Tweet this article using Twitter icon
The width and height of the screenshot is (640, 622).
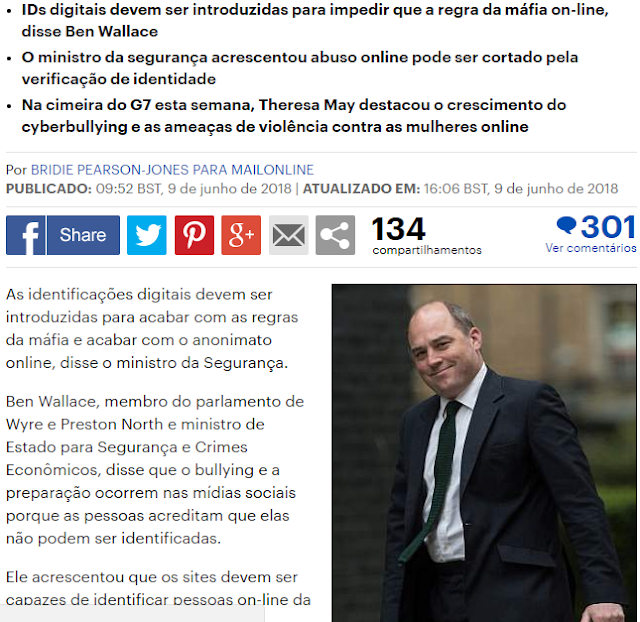point(147,235)
